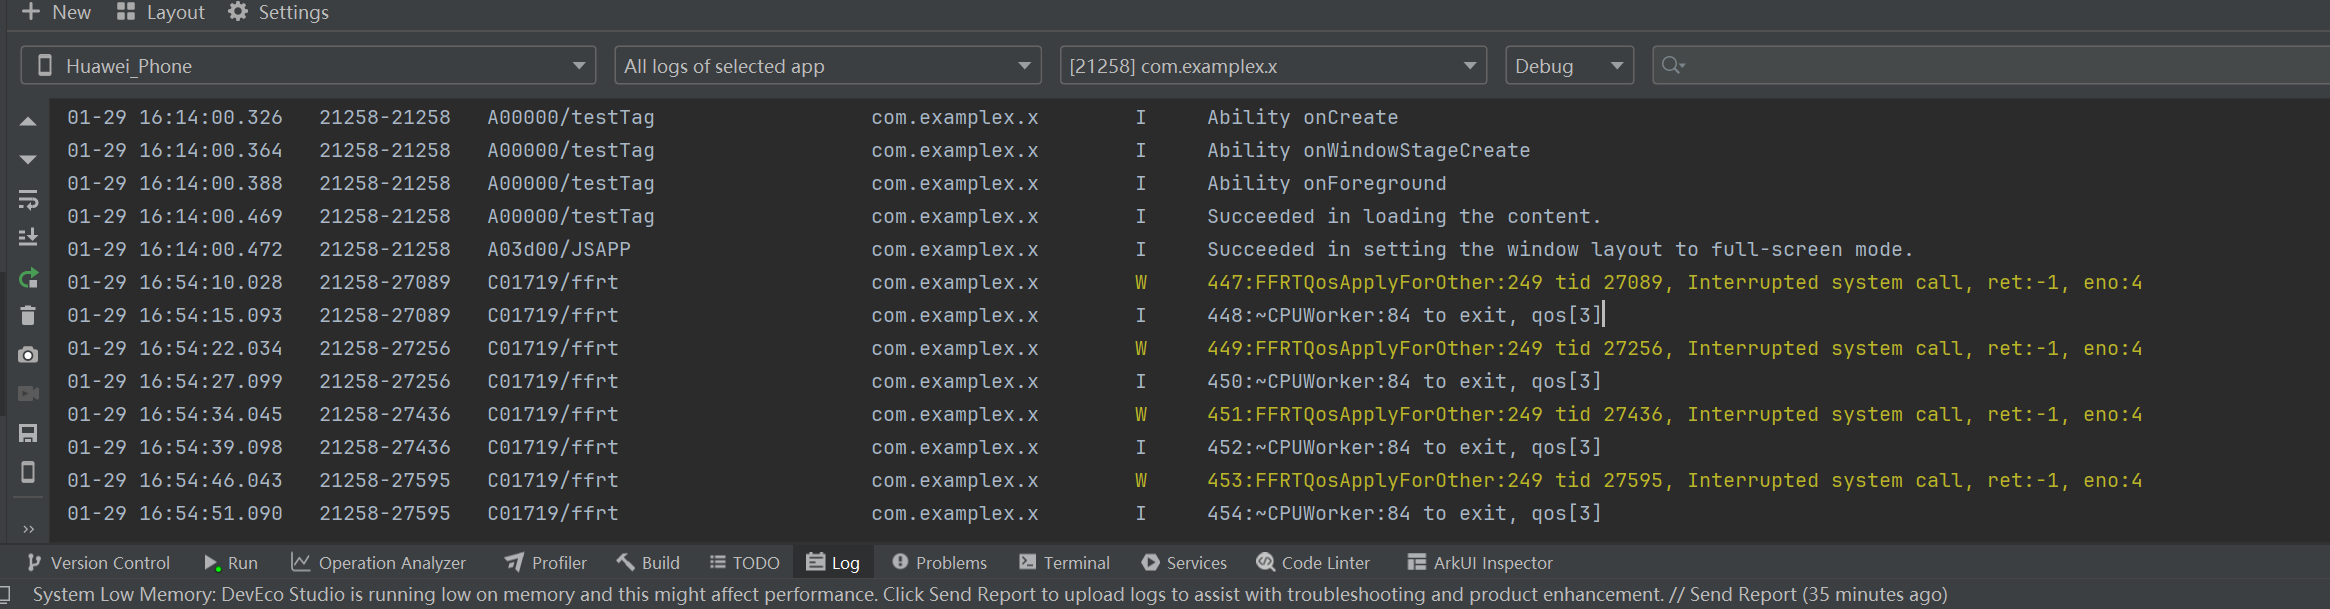Expand more sidebar tools with double chevron
Image resolution: width=2330 pixels, height=609 pixels.
click(28, 529)
